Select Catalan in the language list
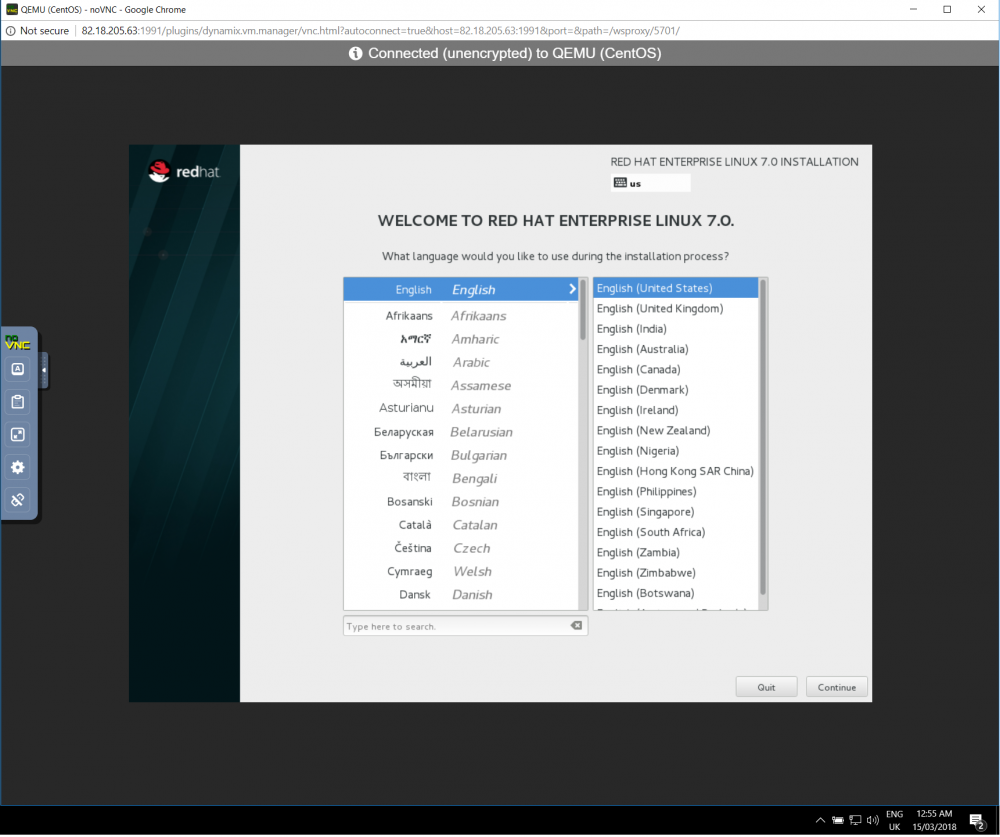The width and height of the screenshot is (1000, 837). [460, 525]
